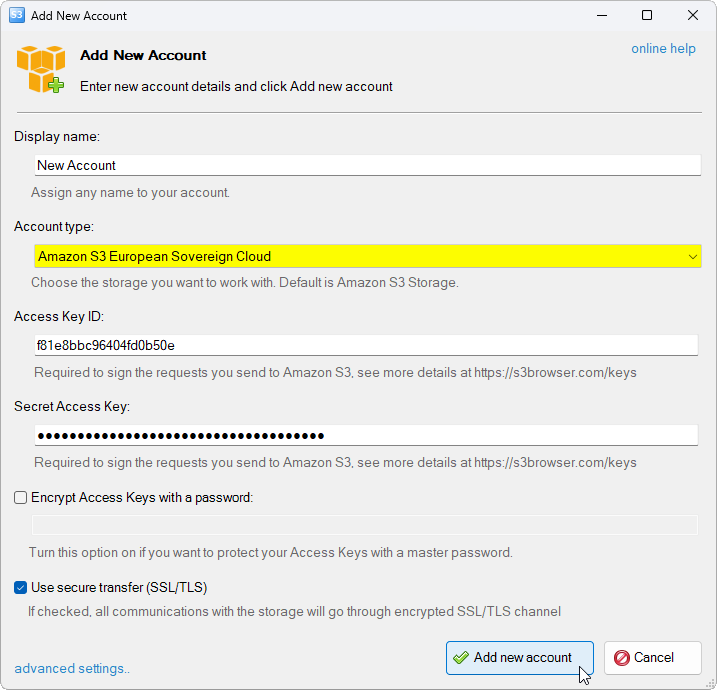Click the Cancel button
The width and height of the screenshot is (717, 690).
click(x=653, y=658)
